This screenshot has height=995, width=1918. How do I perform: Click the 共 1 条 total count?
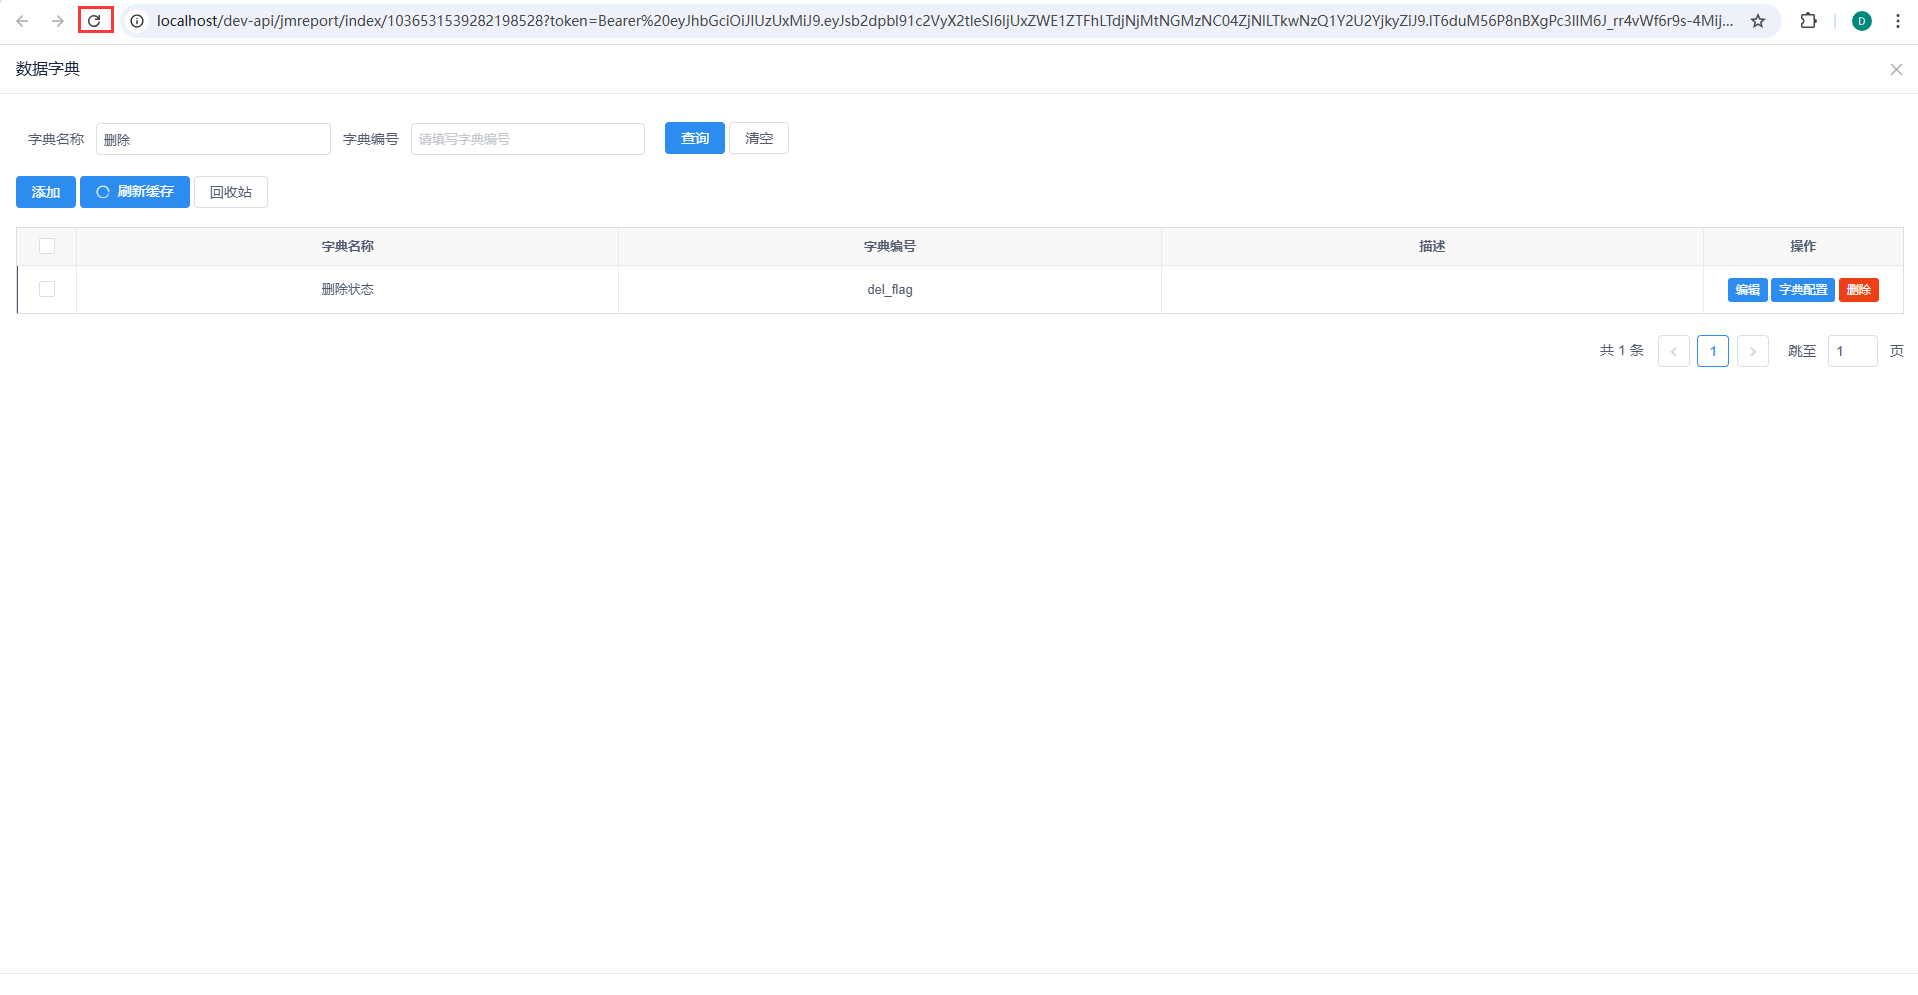point(1622,351)
